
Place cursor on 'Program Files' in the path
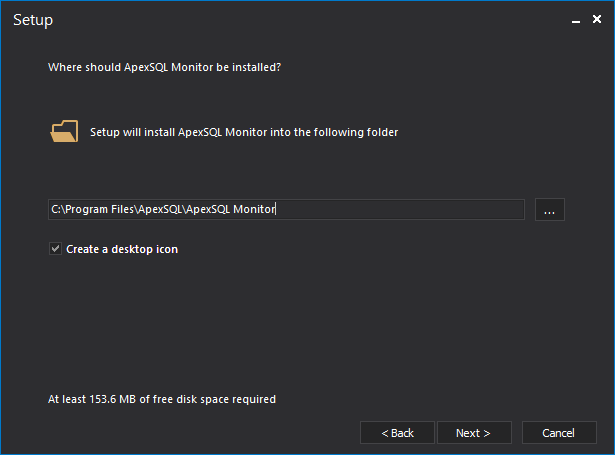[x=100, y=209]
